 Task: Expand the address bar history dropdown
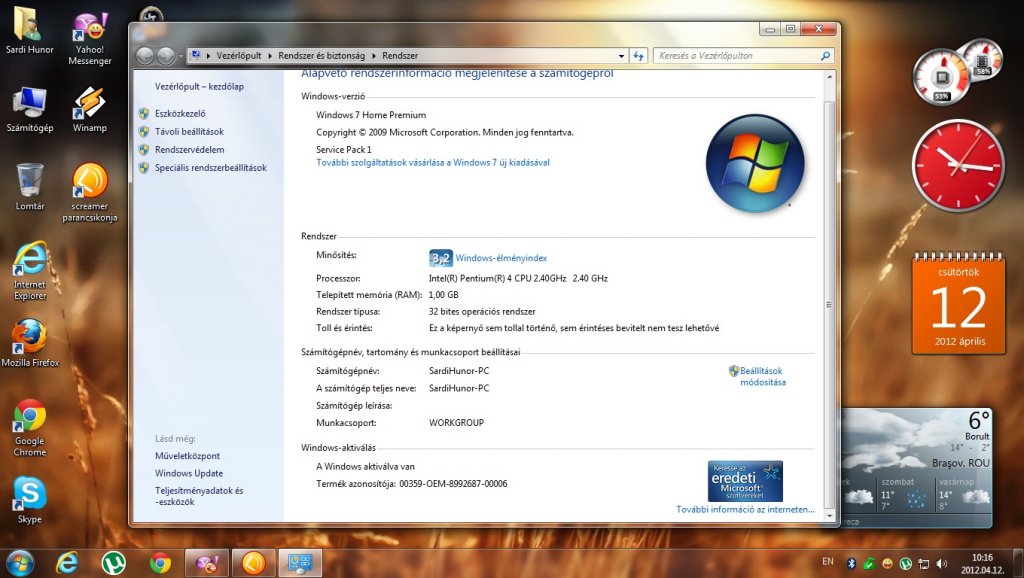[x=621, y=56]
